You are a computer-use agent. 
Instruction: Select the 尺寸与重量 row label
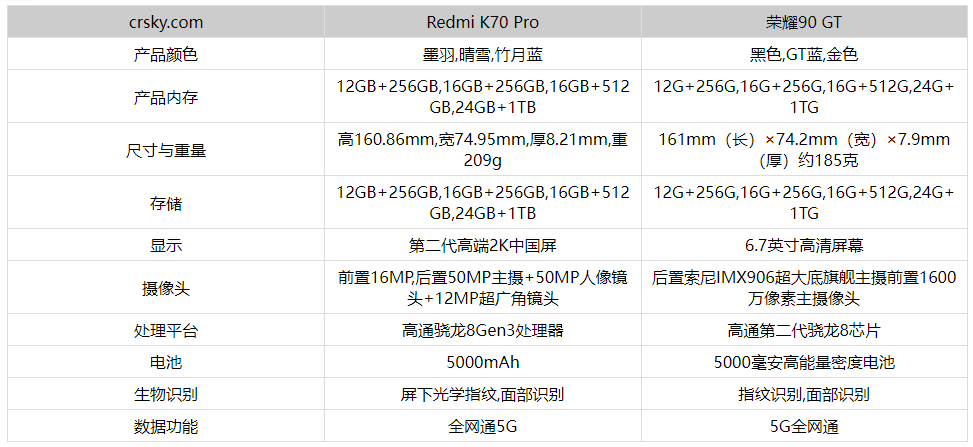coord(164,150)
